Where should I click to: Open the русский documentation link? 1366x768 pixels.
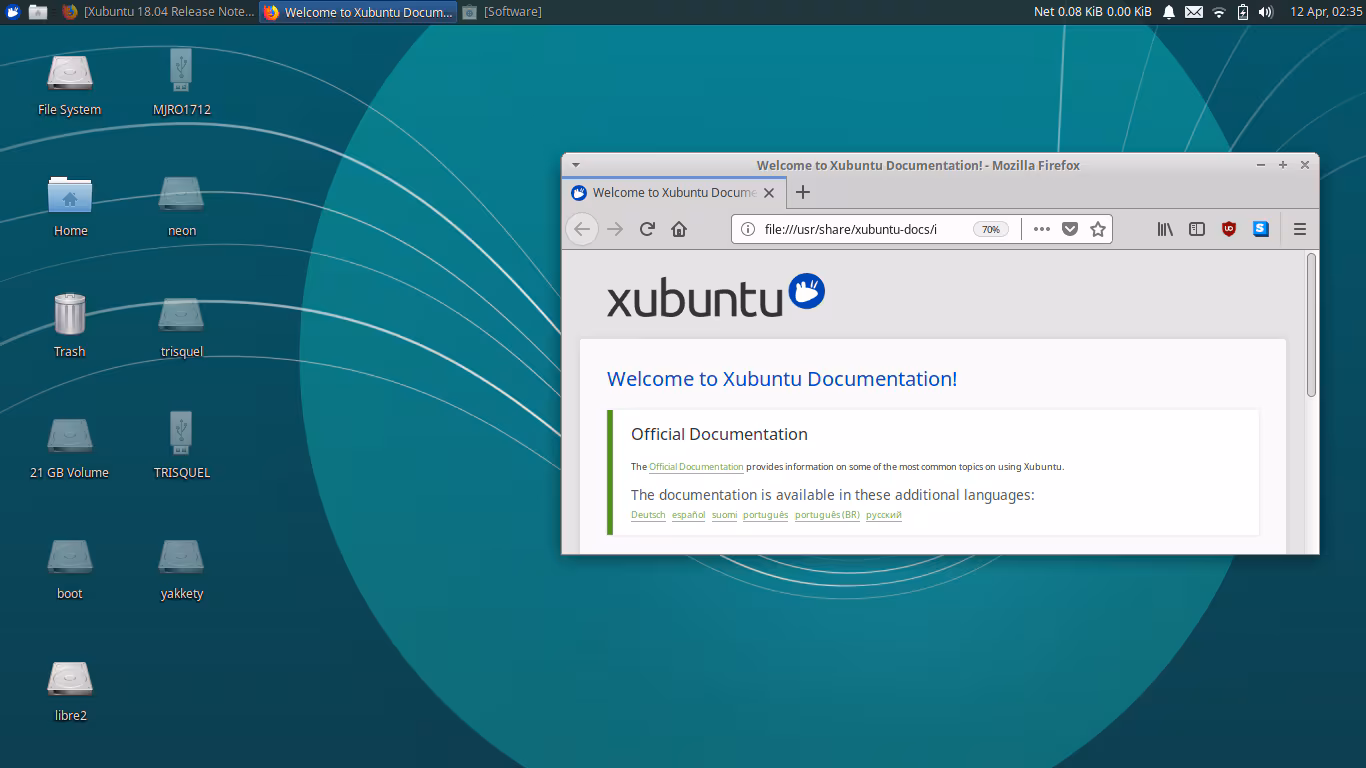pyautogui.click(x=884, y=515)
